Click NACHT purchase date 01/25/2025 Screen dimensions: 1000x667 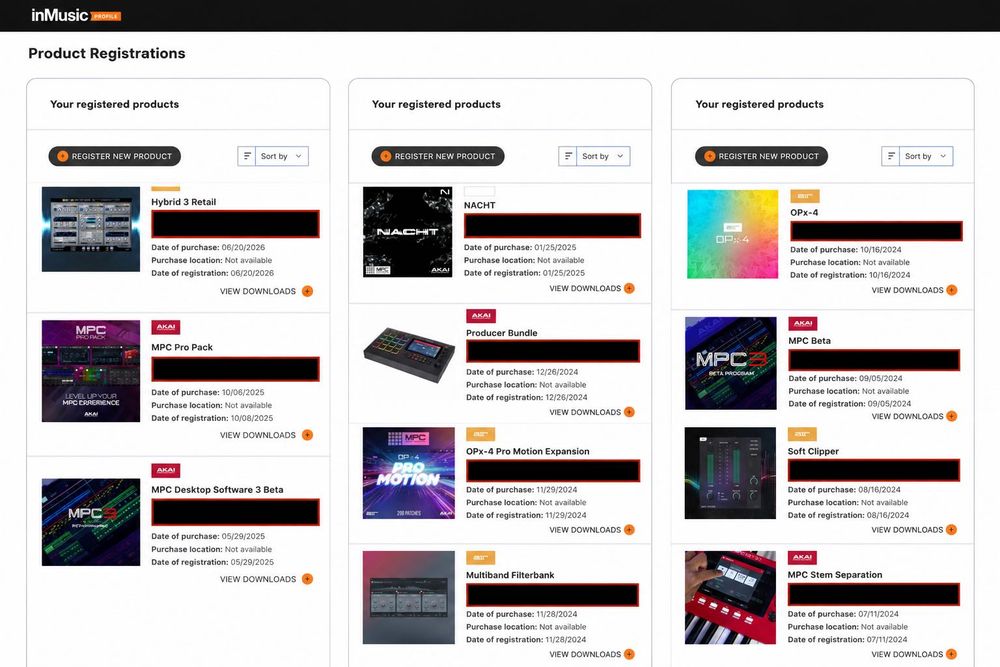pos(555,247)
